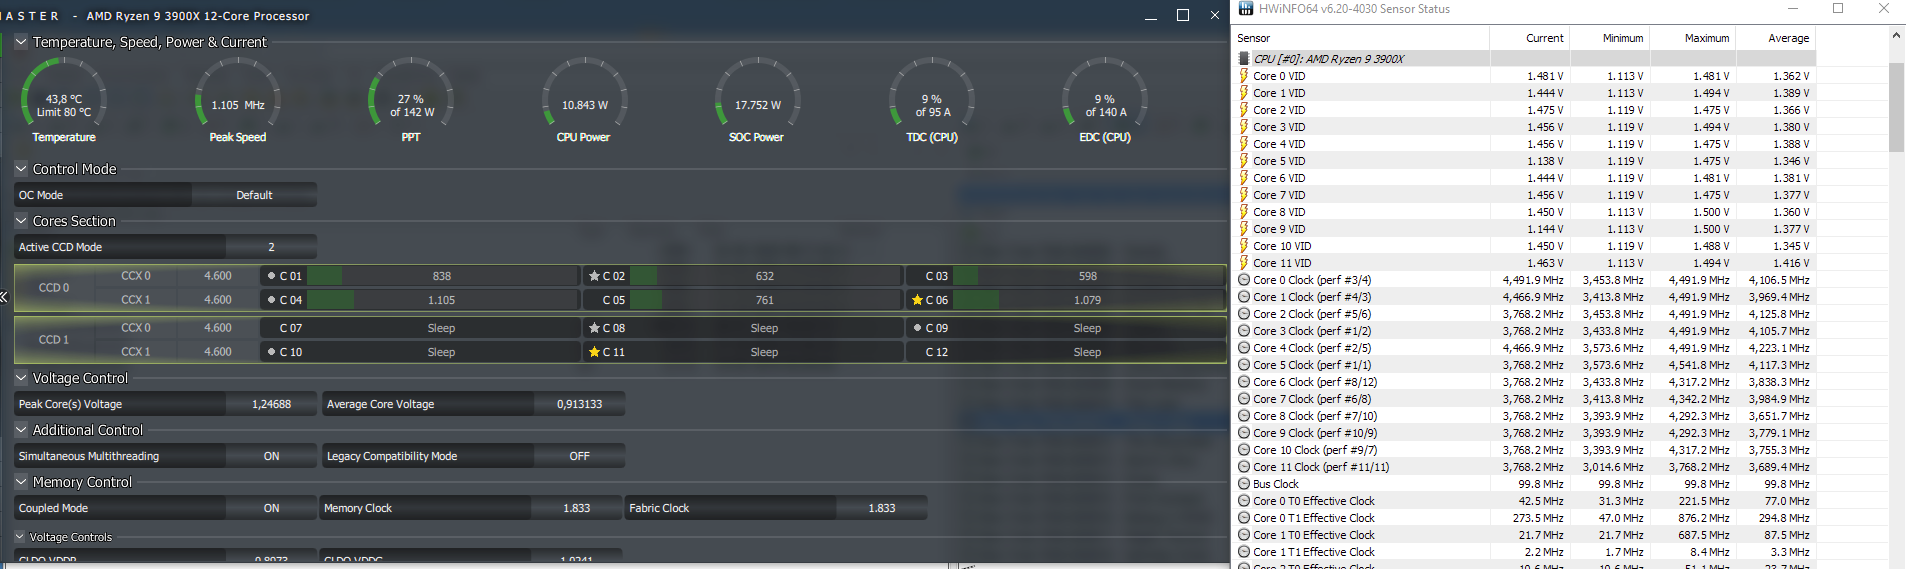Click the clock icon for Bus Clock
This screenshot has height=569, width=1906.
pyautogui.click(x=1244, y=484)
